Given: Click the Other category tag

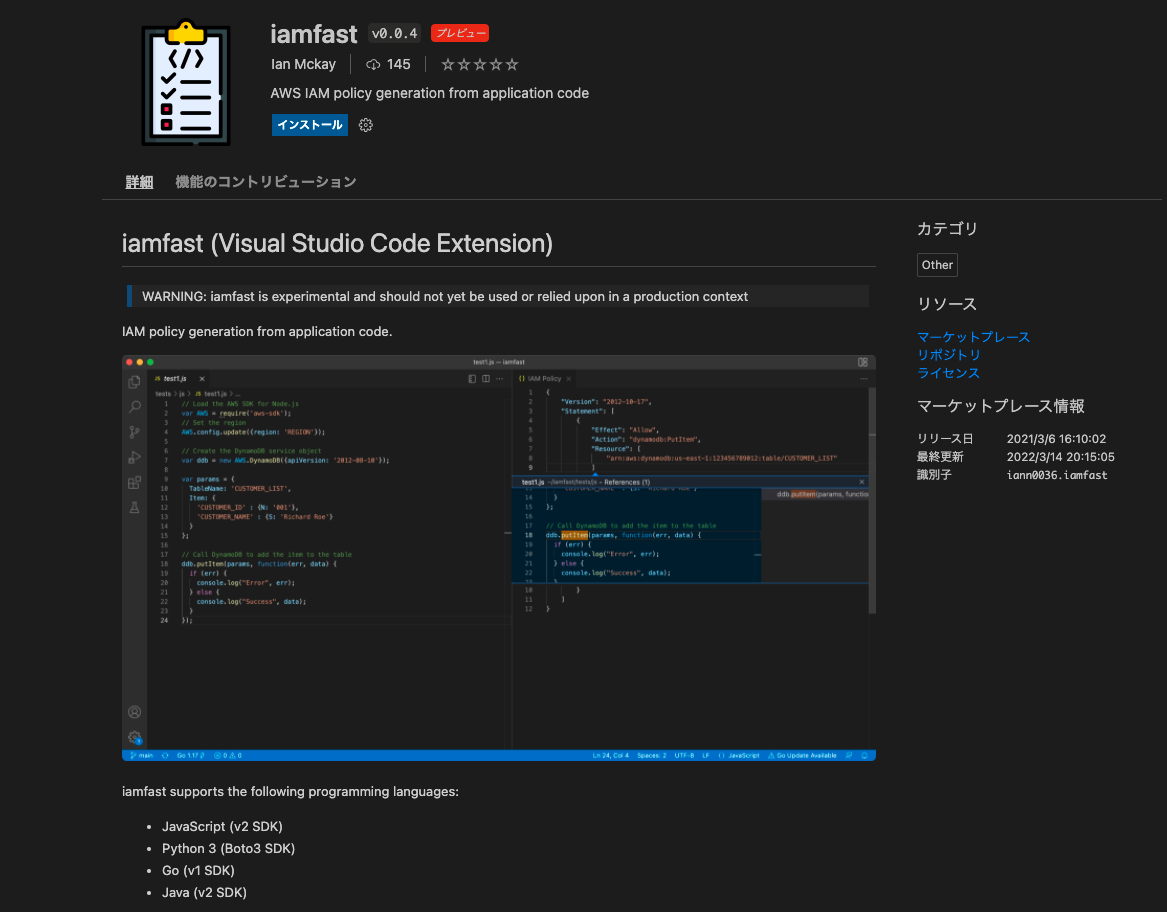Looking at the screenshot, I should 937,265.
